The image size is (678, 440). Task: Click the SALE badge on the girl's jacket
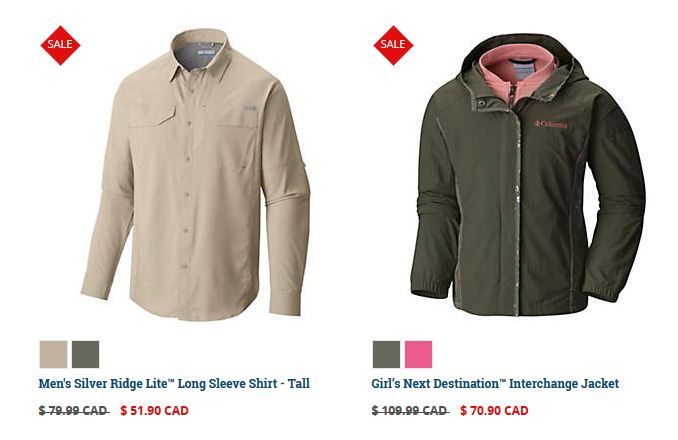(393, 45)
